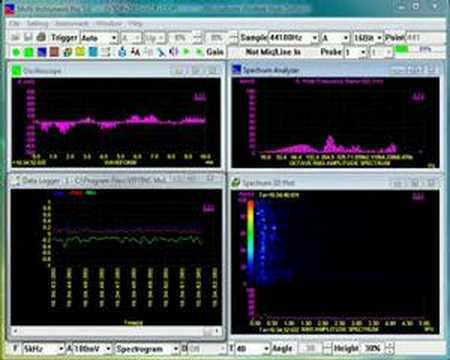This screenshot has width=450, height=360.
Task: Click the white grid toolbar icon
Action: [106, 52]
